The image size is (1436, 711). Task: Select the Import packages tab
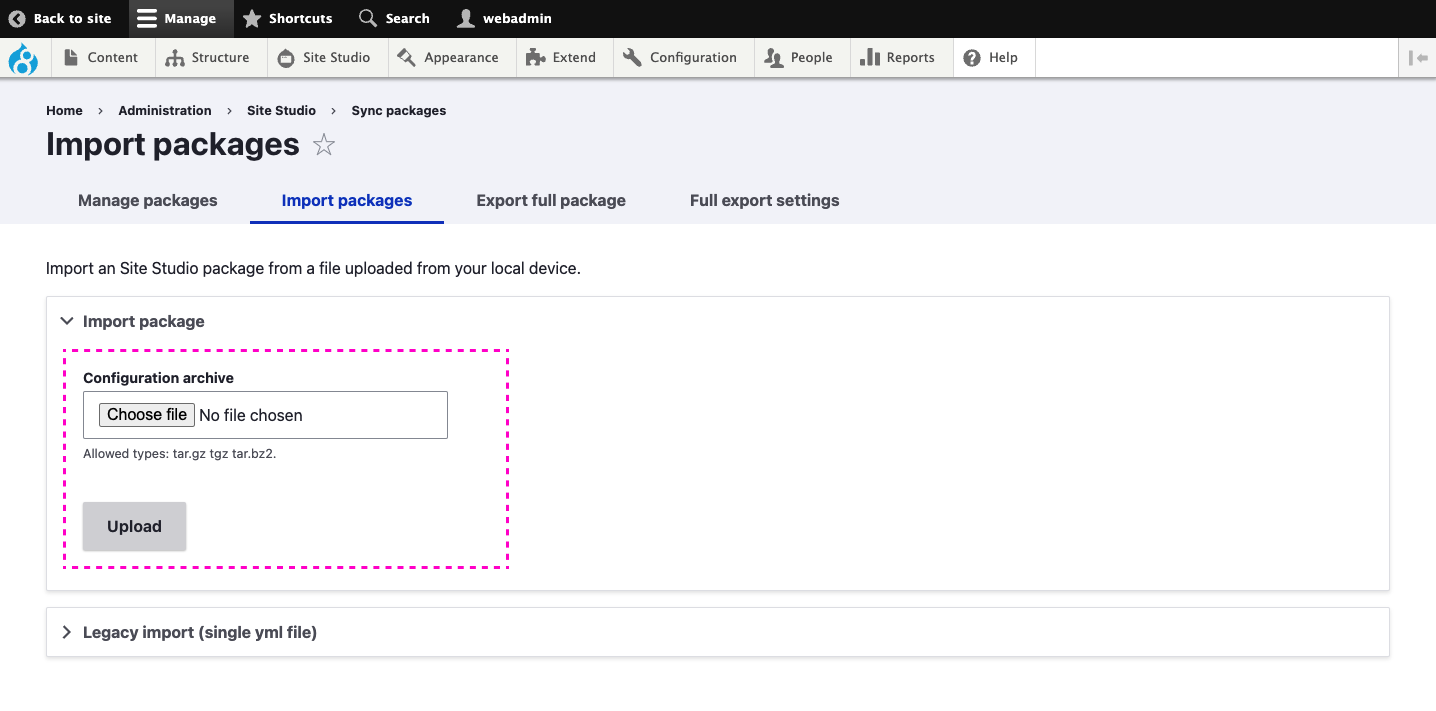347,200
